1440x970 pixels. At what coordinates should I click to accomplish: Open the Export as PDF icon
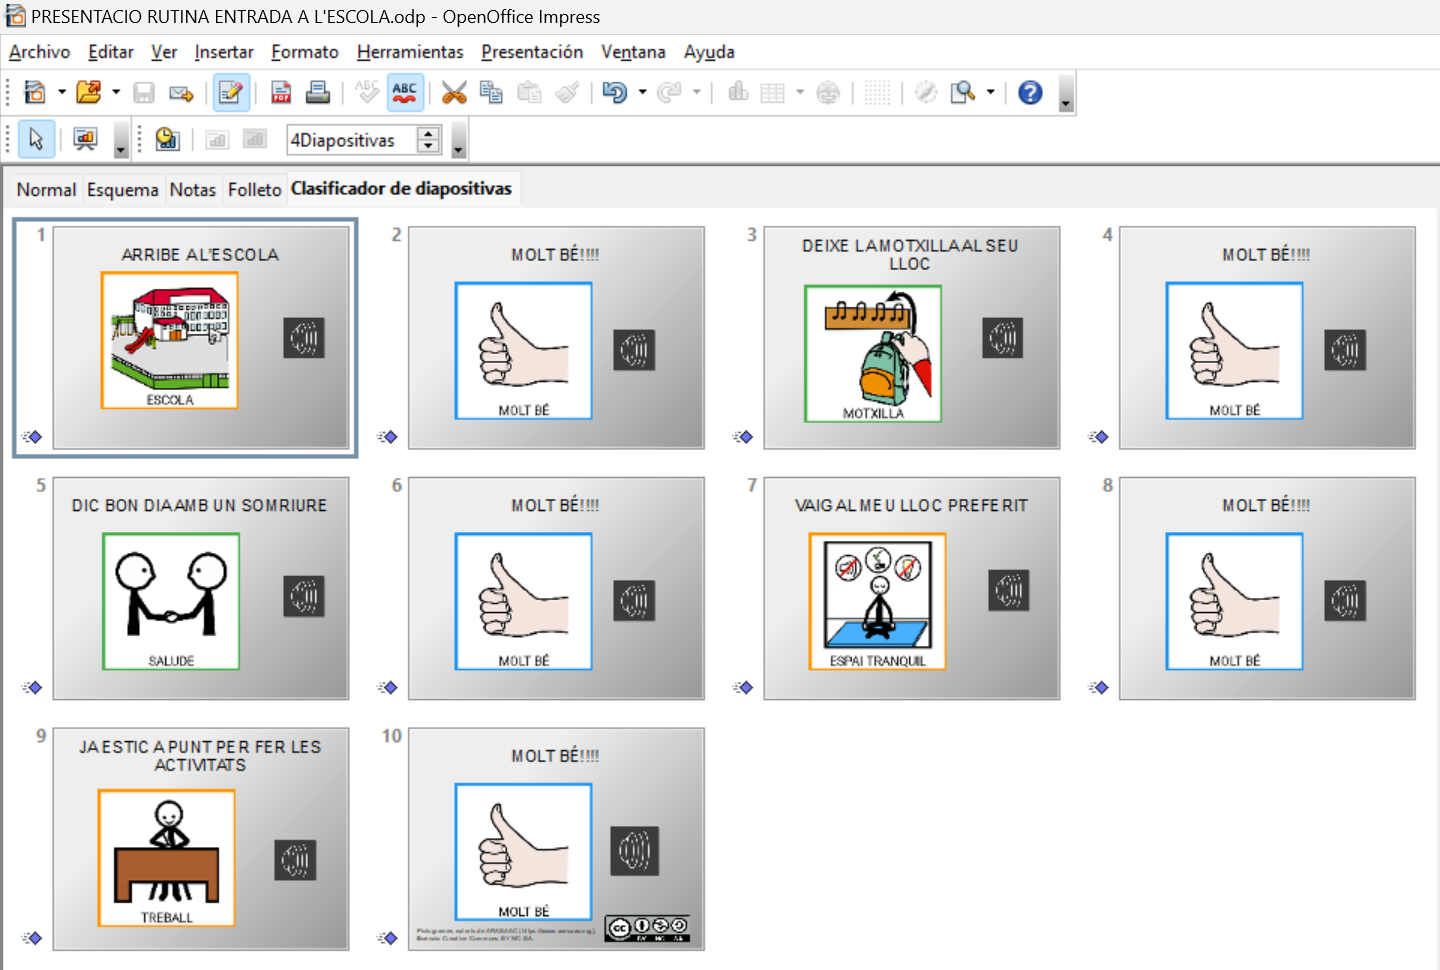[x=280, y=92]
